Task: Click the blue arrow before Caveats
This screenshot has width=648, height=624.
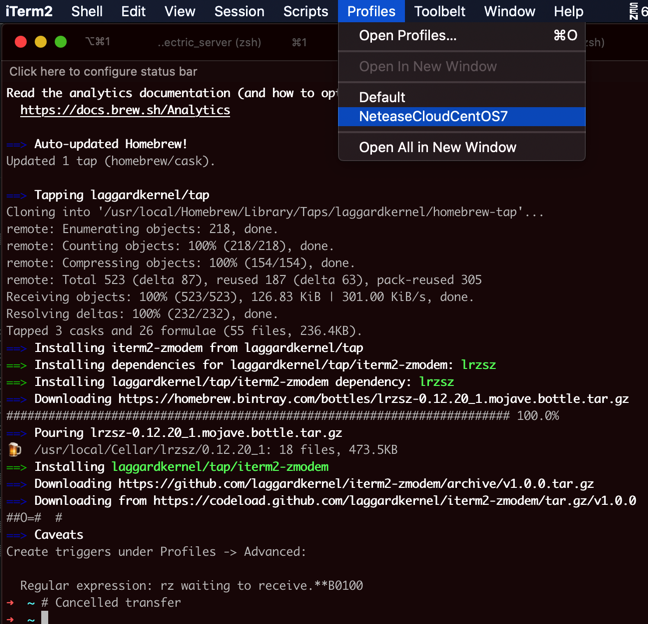Action: click(x=16, y=535)
